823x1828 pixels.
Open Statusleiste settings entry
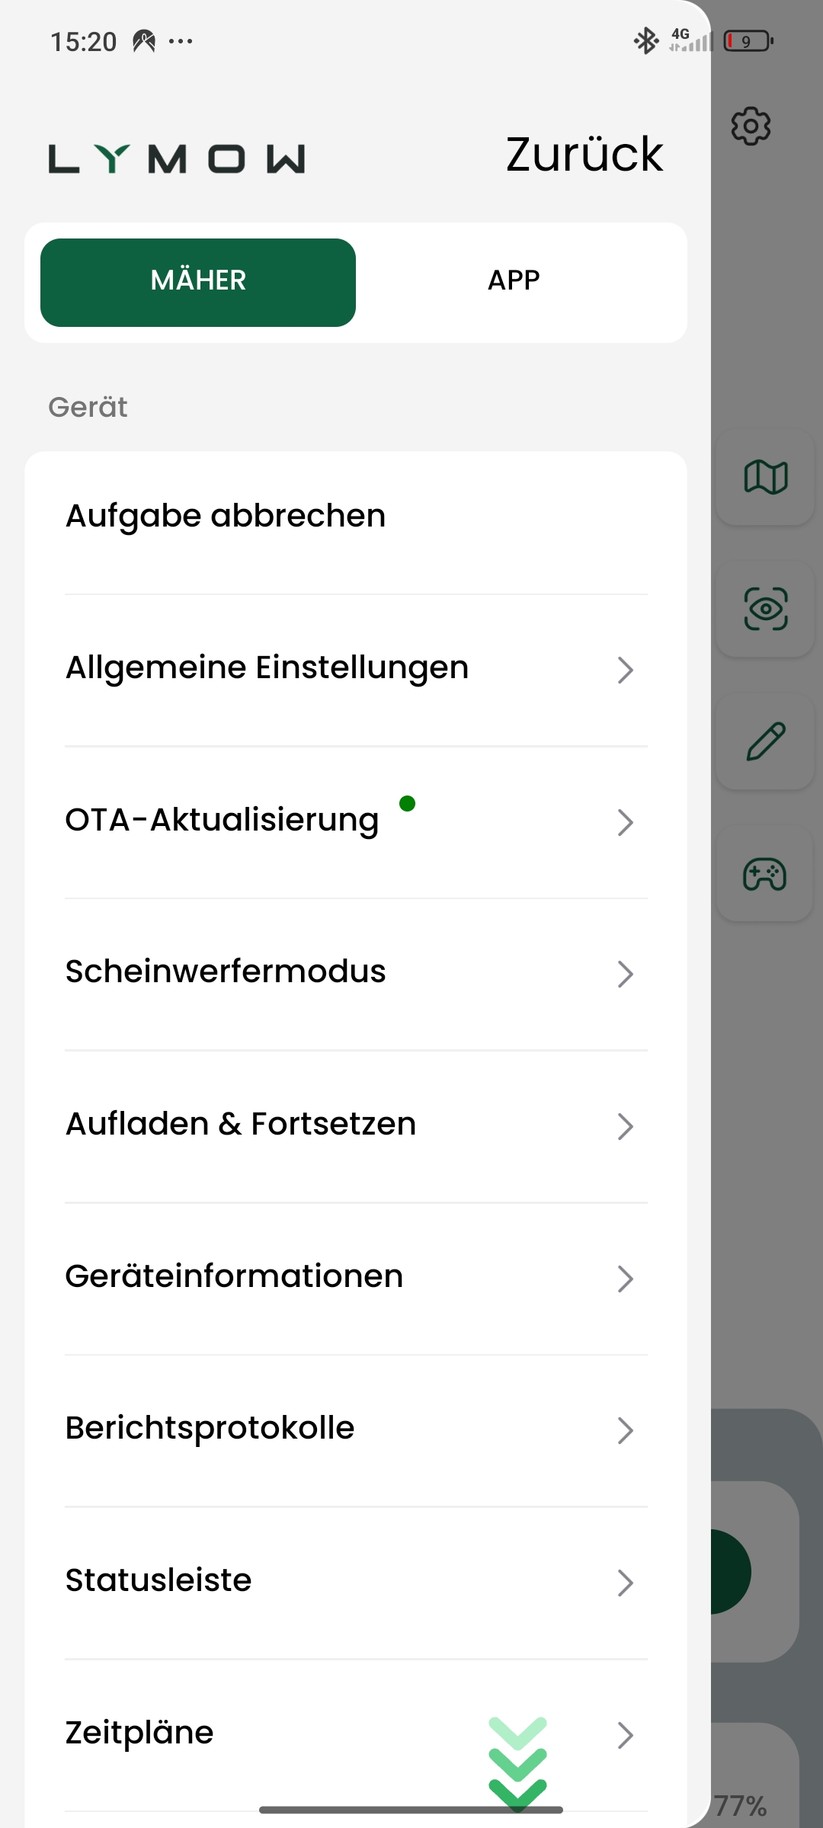click(159, 1580)
